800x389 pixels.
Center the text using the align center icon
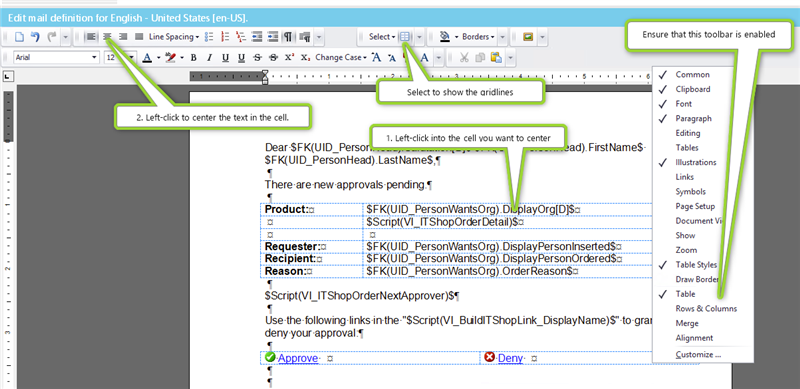click(x=107, y=37)
